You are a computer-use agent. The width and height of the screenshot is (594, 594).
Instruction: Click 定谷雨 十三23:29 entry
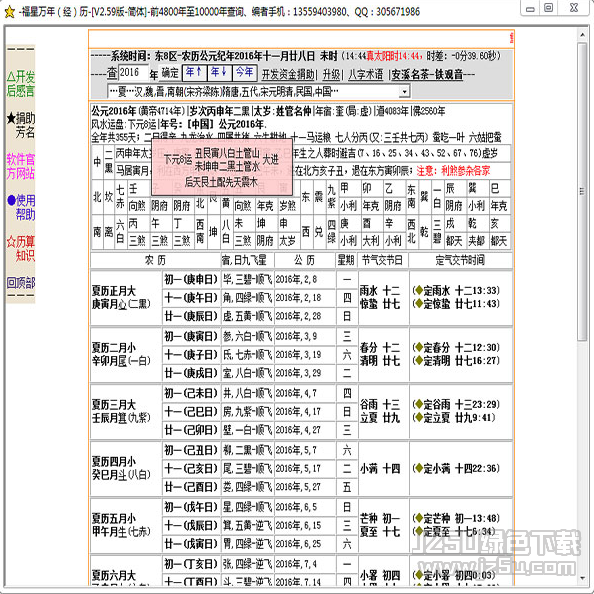(456, 404)
